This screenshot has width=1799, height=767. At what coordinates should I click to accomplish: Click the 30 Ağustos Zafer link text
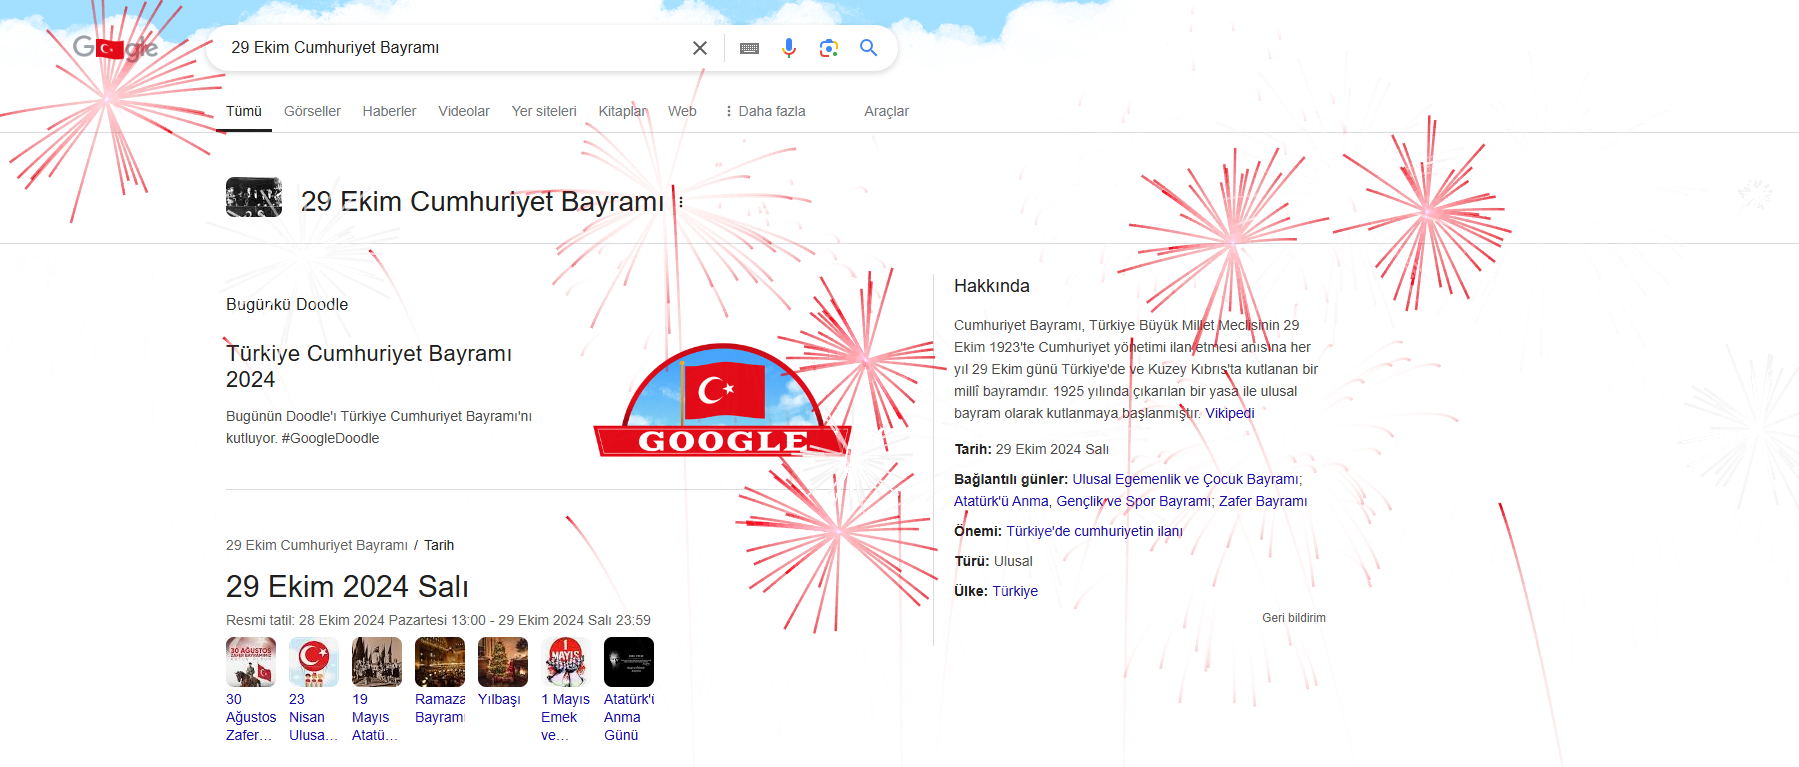pyautogui.click(x=251, y=717)
